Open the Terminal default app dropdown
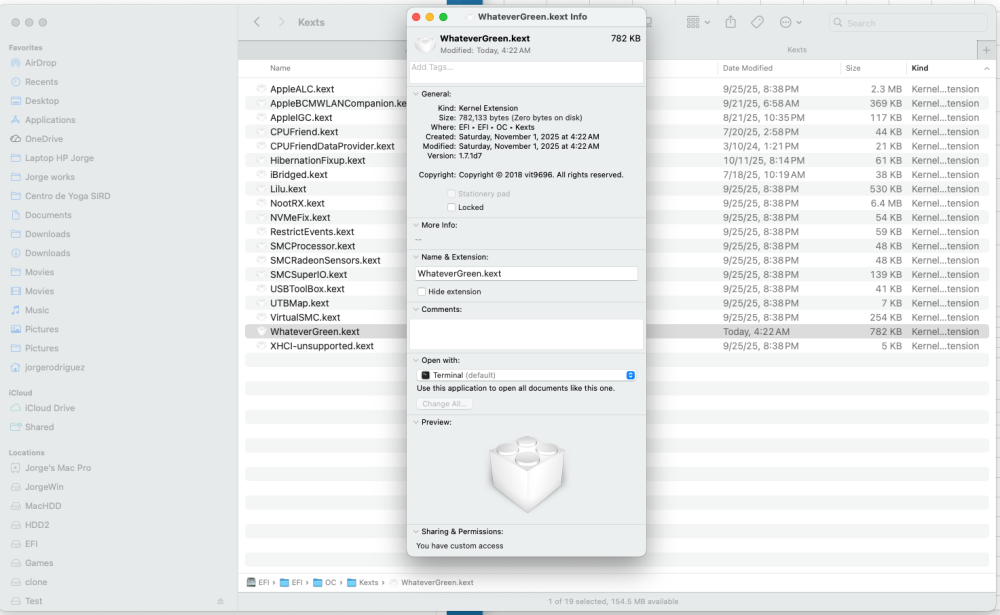 (x=526, y=375)
